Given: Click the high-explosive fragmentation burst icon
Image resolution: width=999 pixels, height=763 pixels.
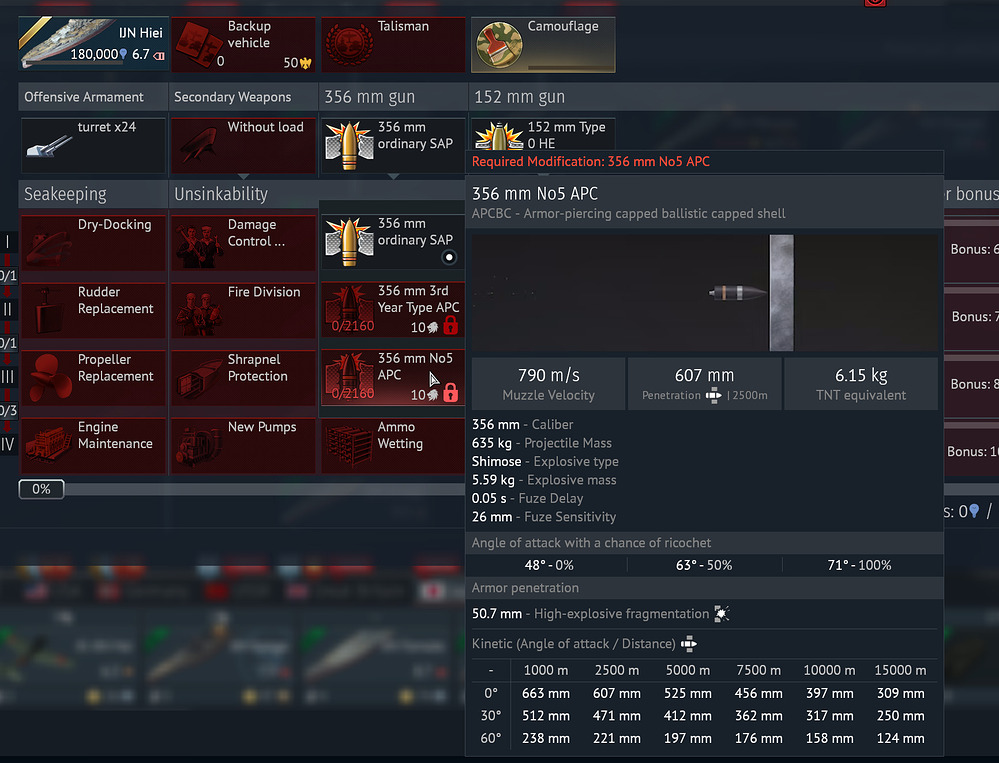Looking at the screenshot, I should 722,613.
